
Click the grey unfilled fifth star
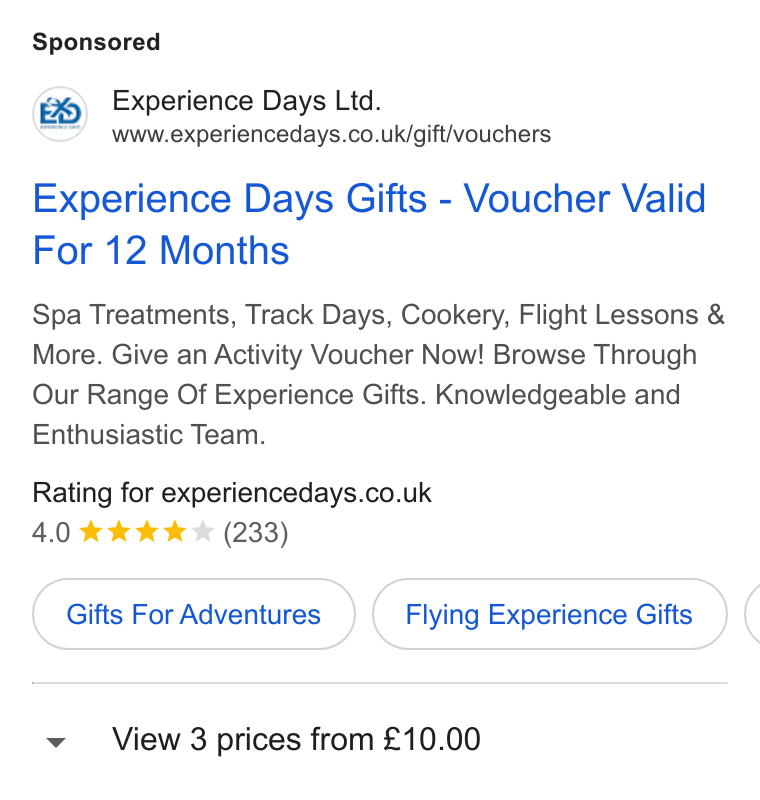(x=202, y=531)
